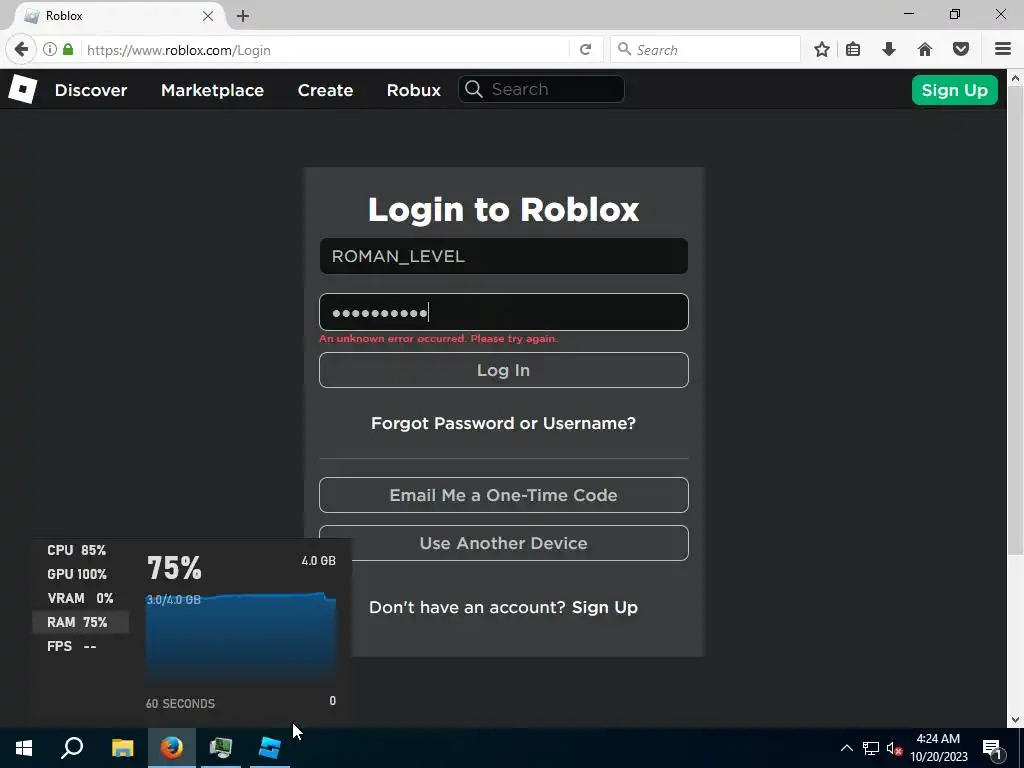Select the FPS monitor row
This screenshot has width=1024, height=768.
click(x=80, y=646)
